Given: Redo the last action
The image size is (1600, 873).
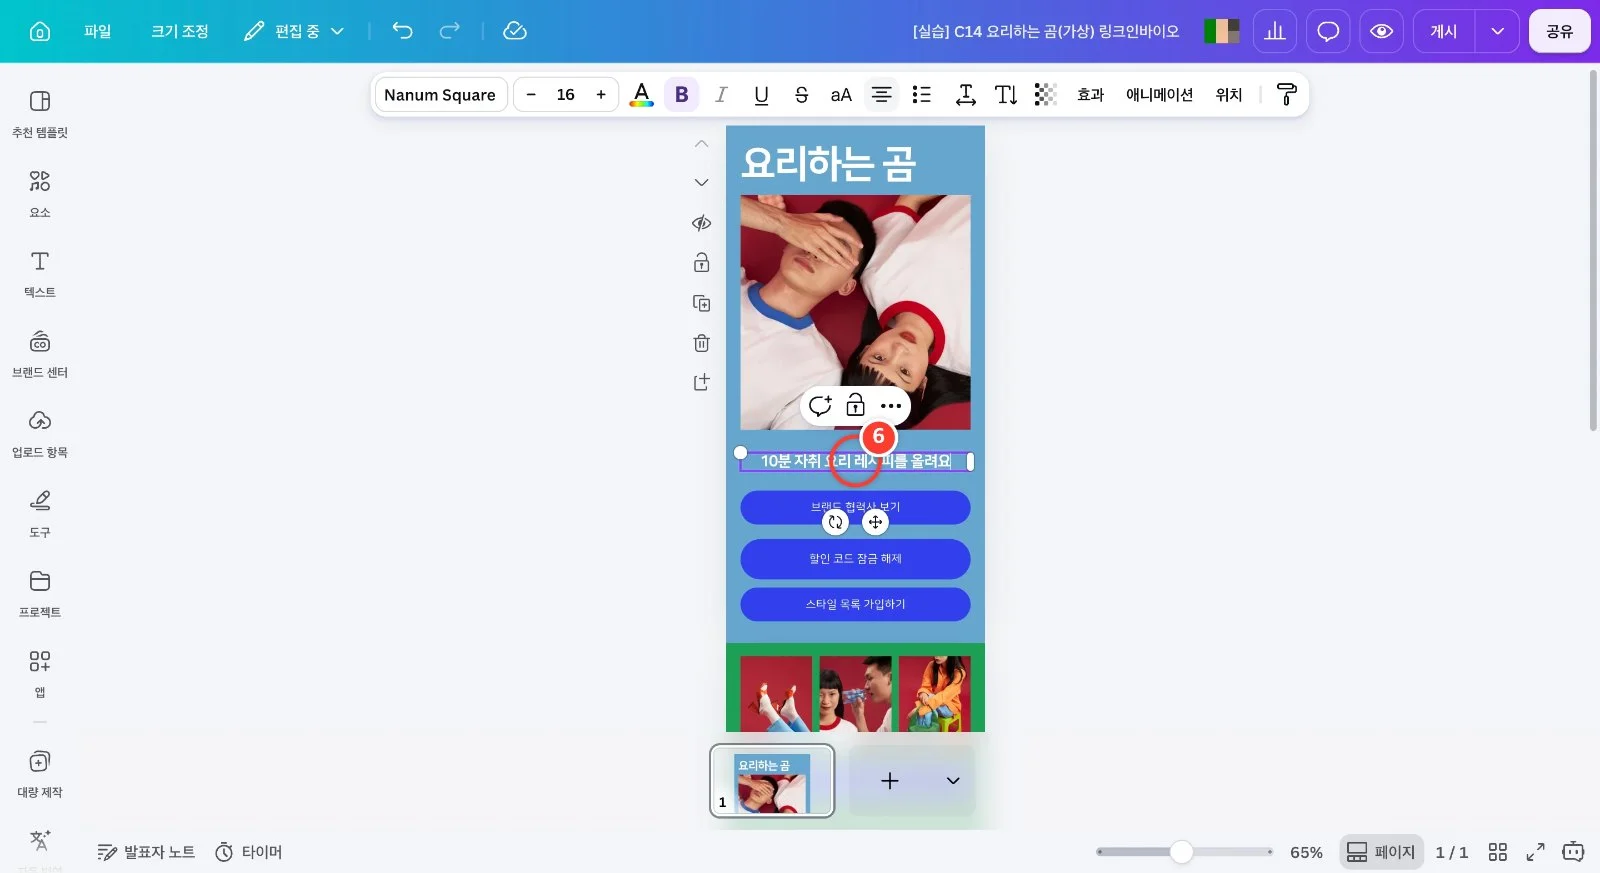Looking at the screenshot, I should (450, 31).
